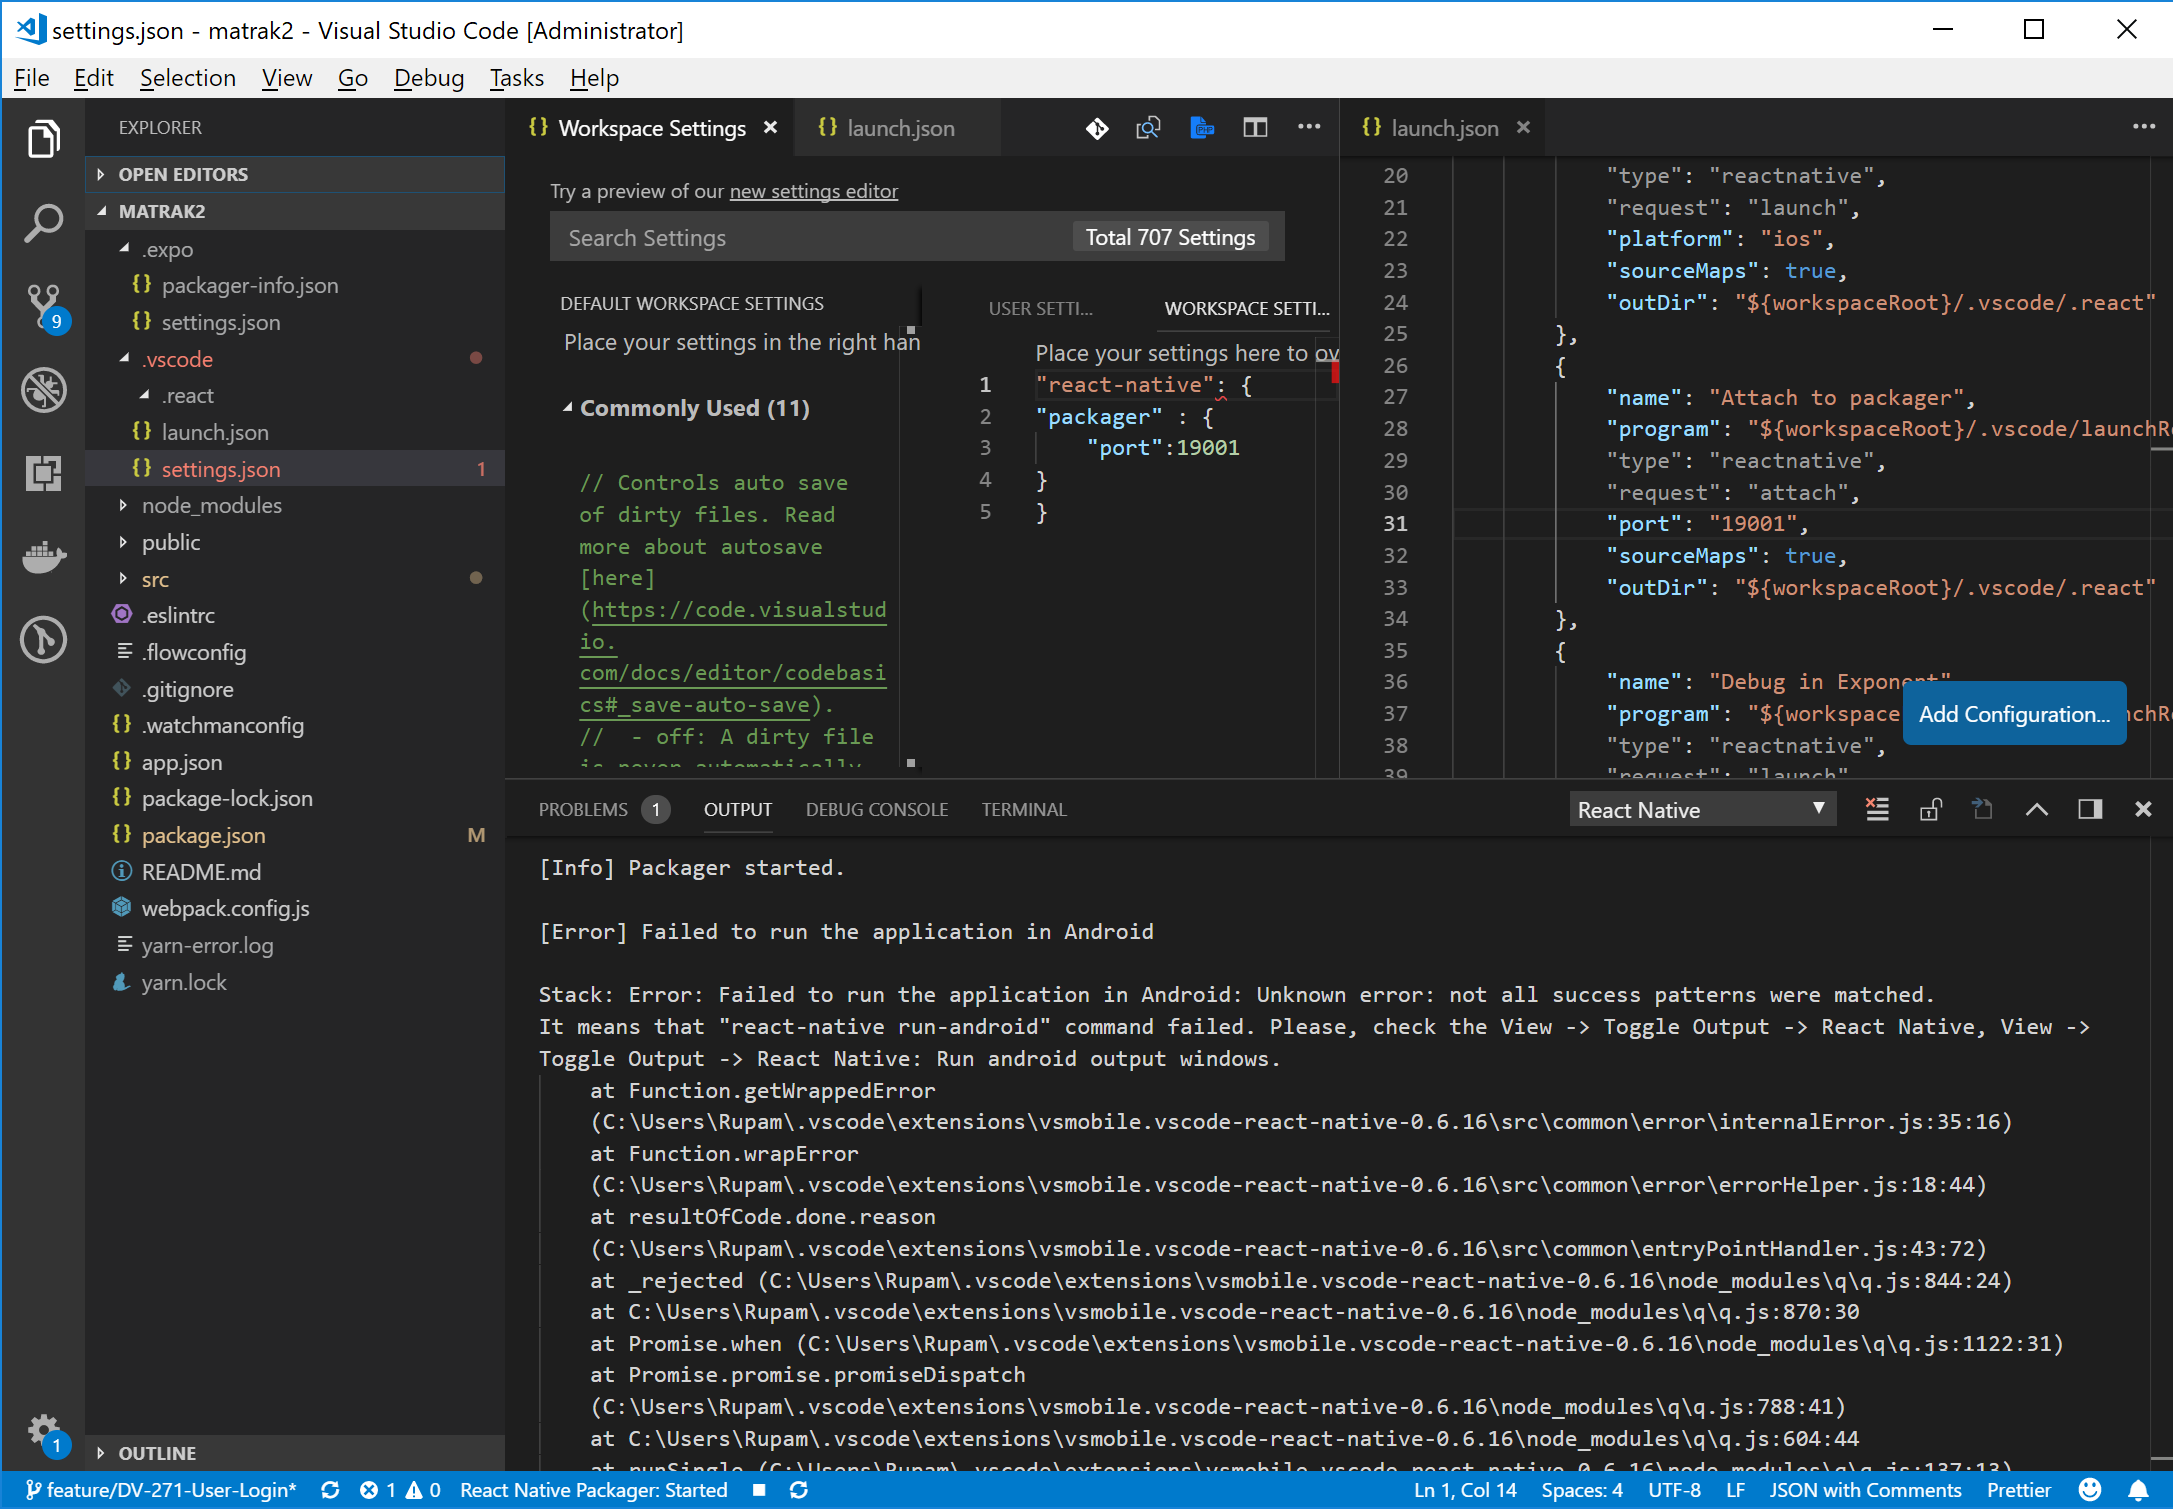Toggle the output panel scroll lock
Viewport: 2173px width, 1509px height.
tap(1930, 809)
